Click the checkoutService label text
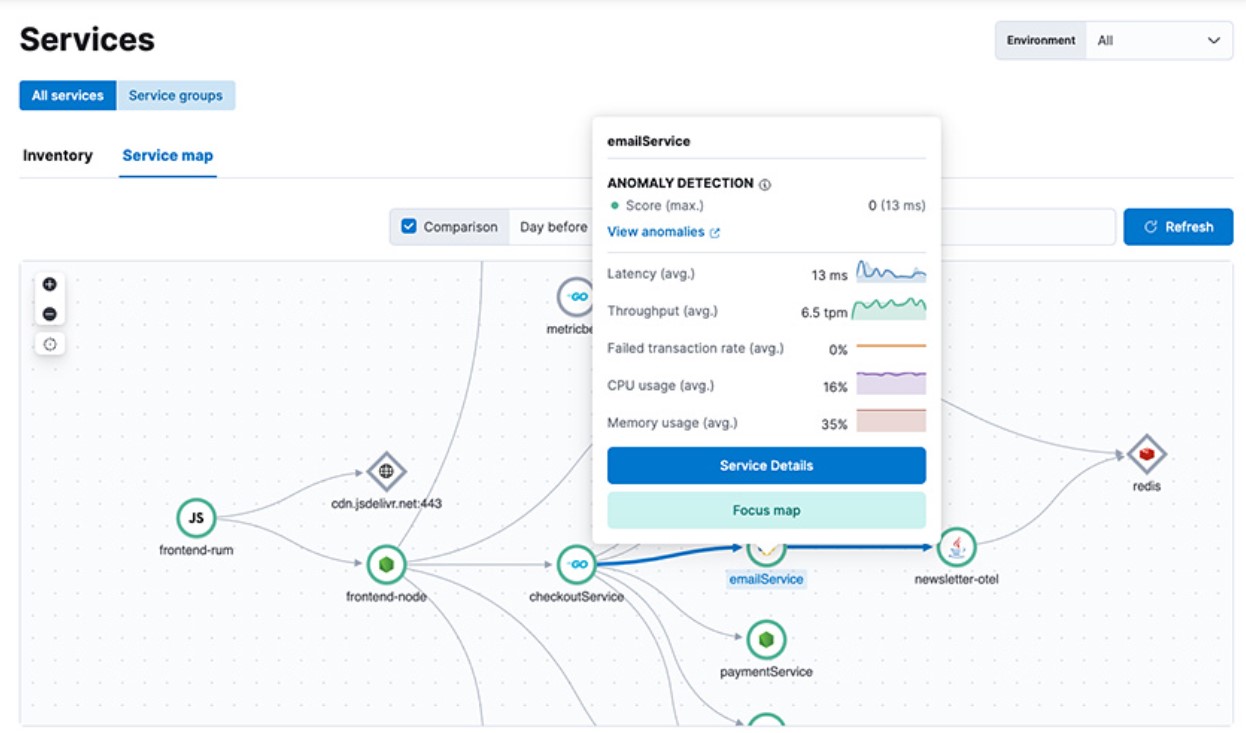Image resolution: width=1246 pixels, height=733 pixels. [577, 597]
